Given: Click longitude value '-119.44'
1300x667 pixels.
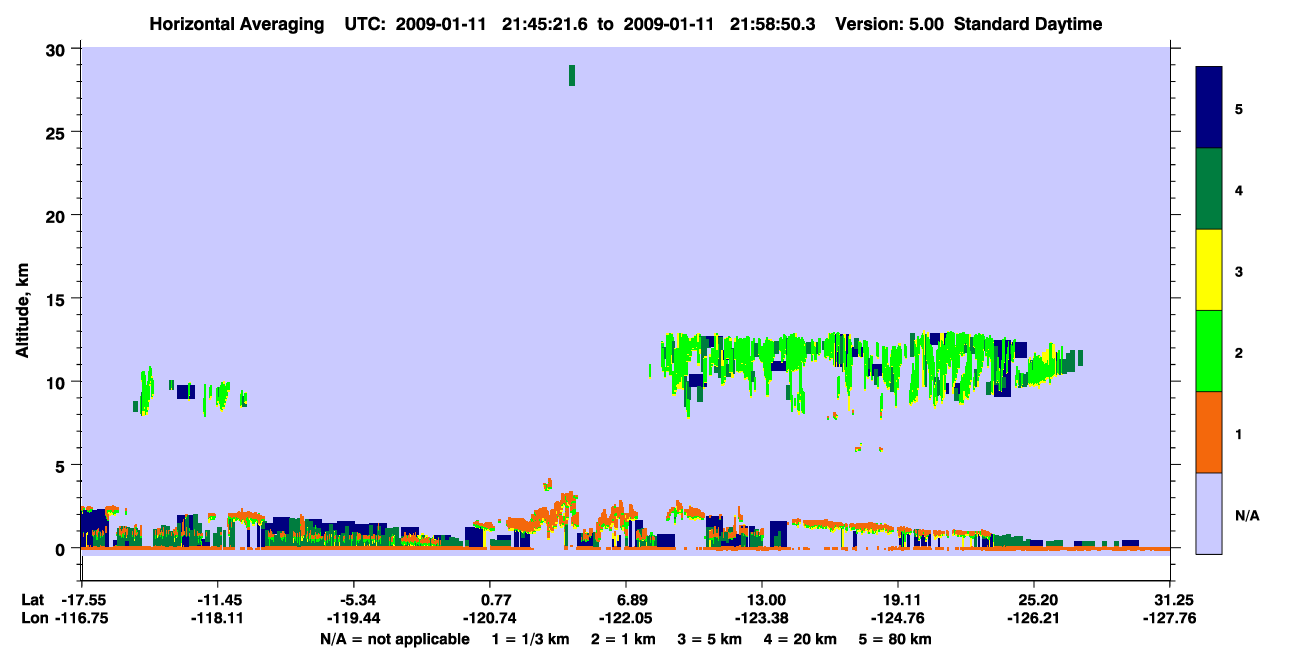Looking at the screenshot, I should coord(354,618).
